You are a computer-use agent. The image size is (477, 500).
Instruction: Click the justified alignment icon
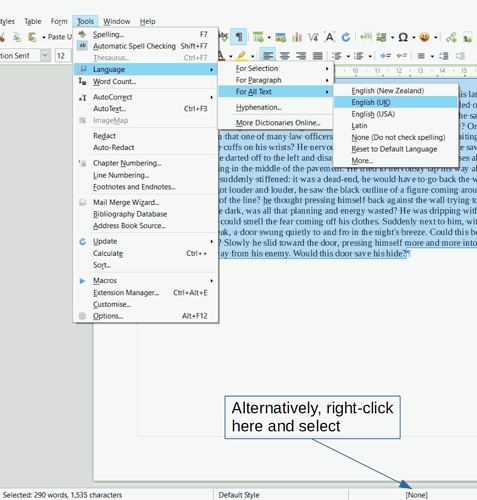click(318, 56)
